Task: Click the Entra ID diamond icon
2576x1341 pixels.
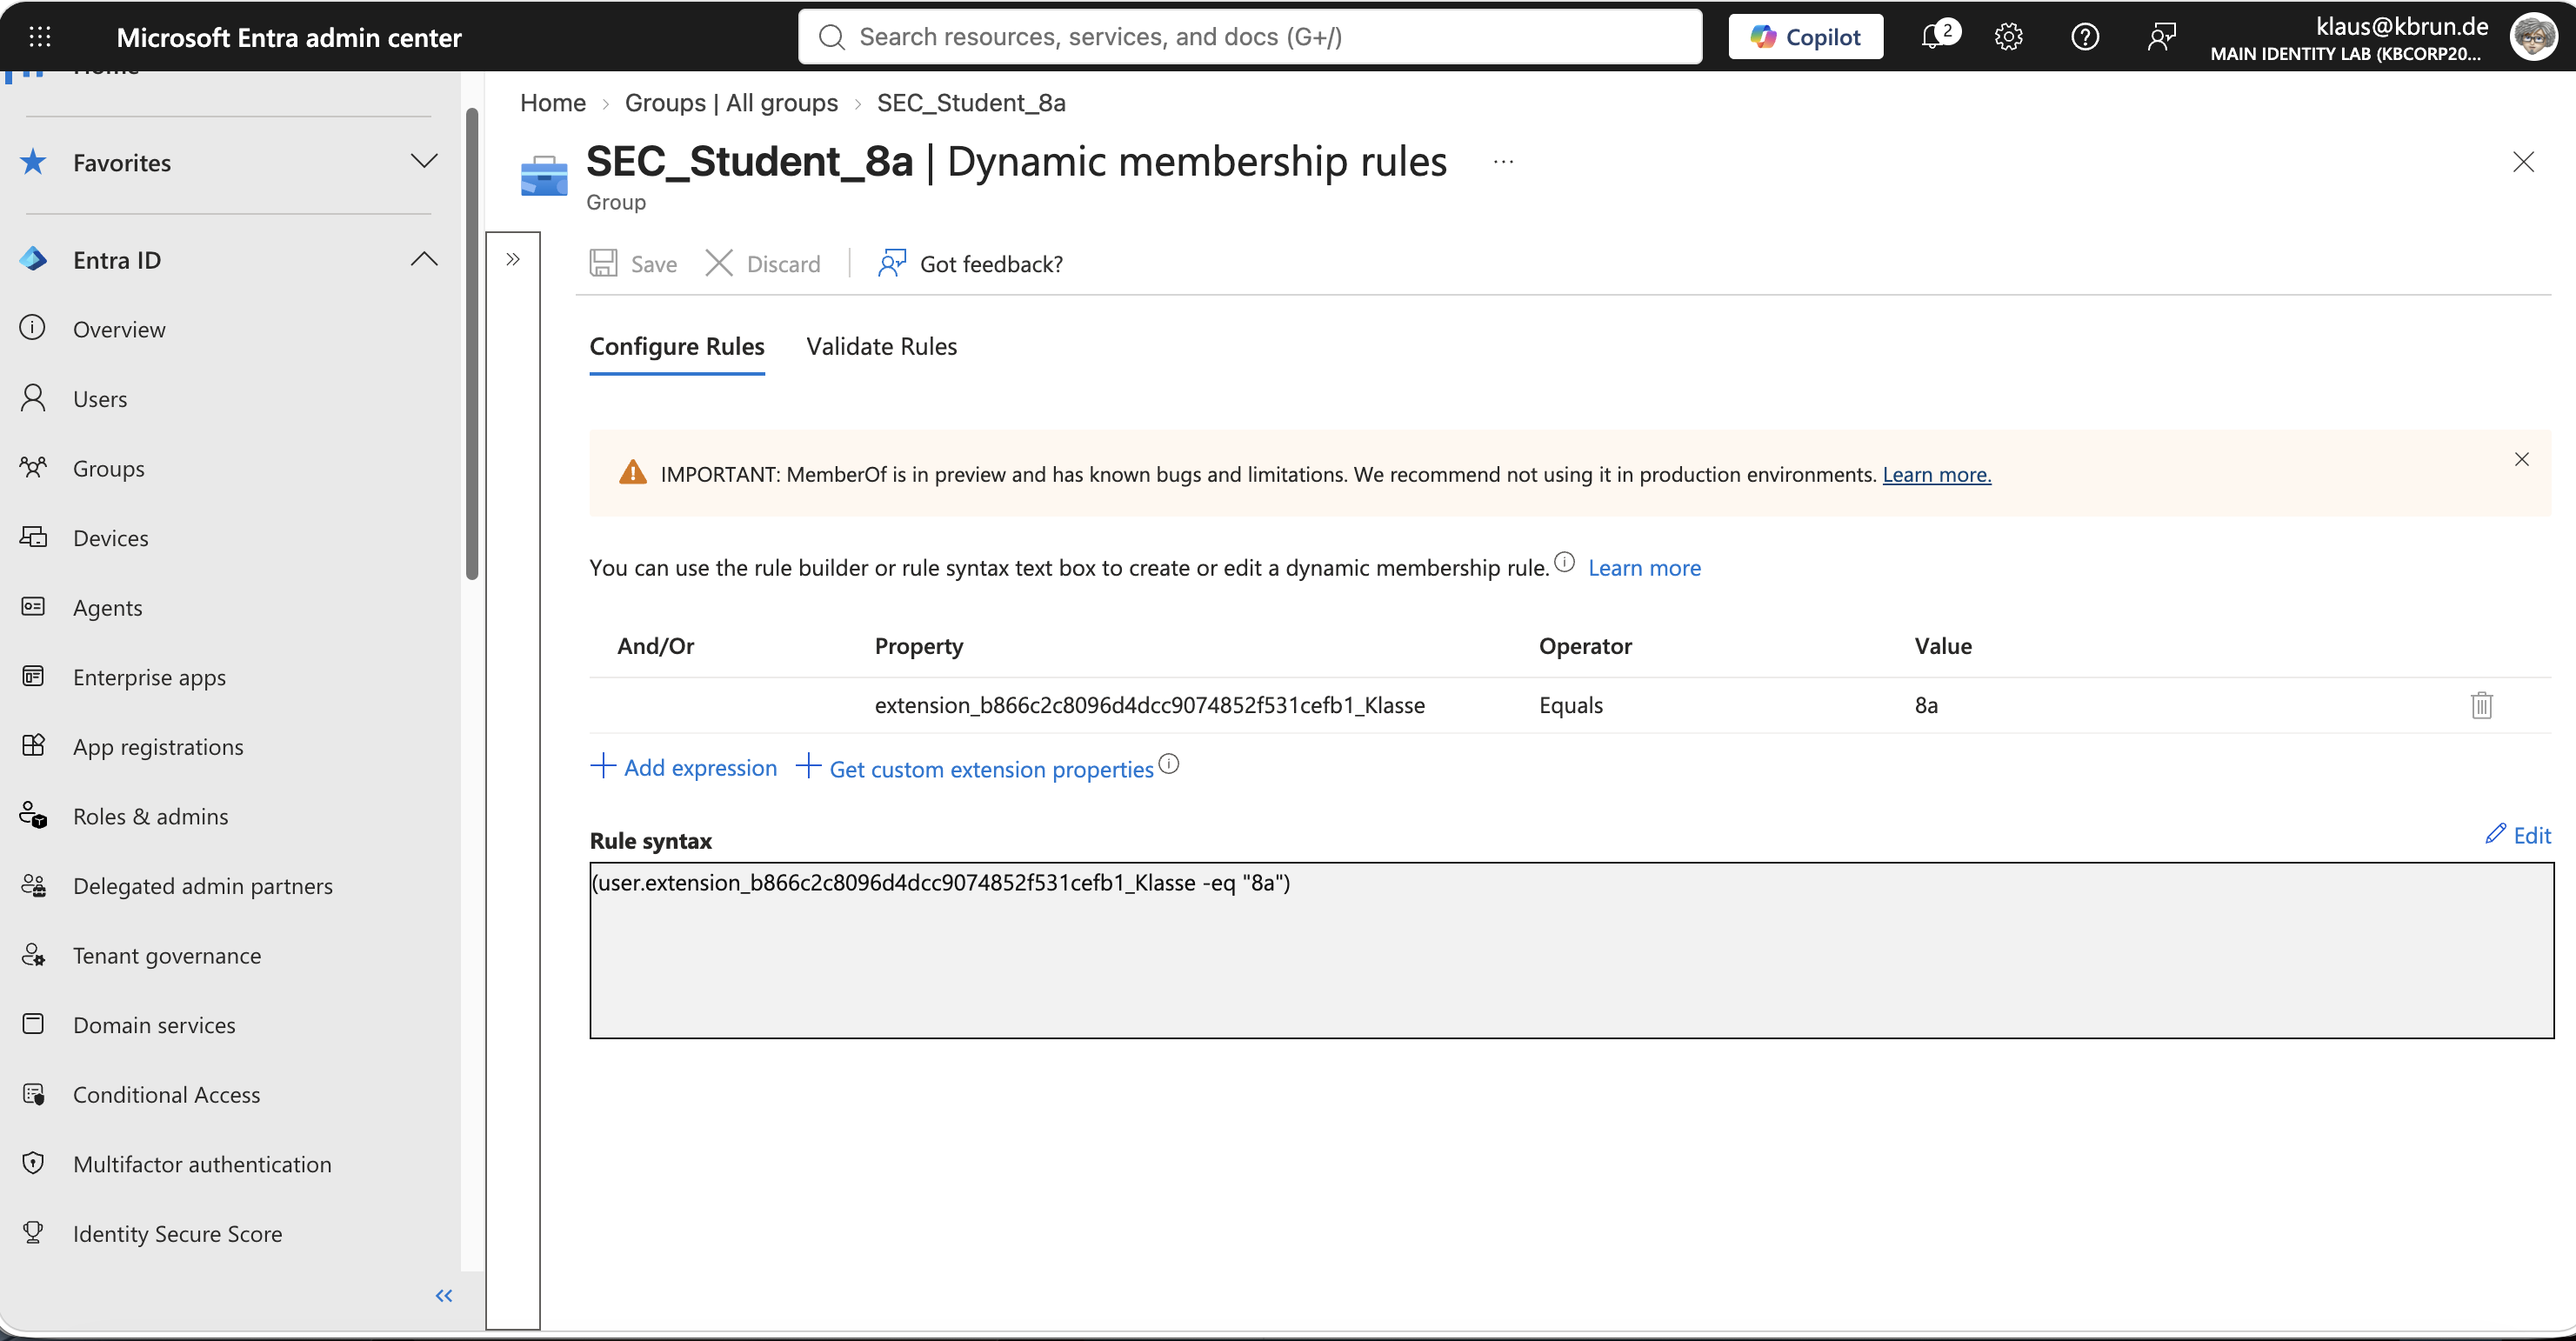Action: [x=33, y=259]
